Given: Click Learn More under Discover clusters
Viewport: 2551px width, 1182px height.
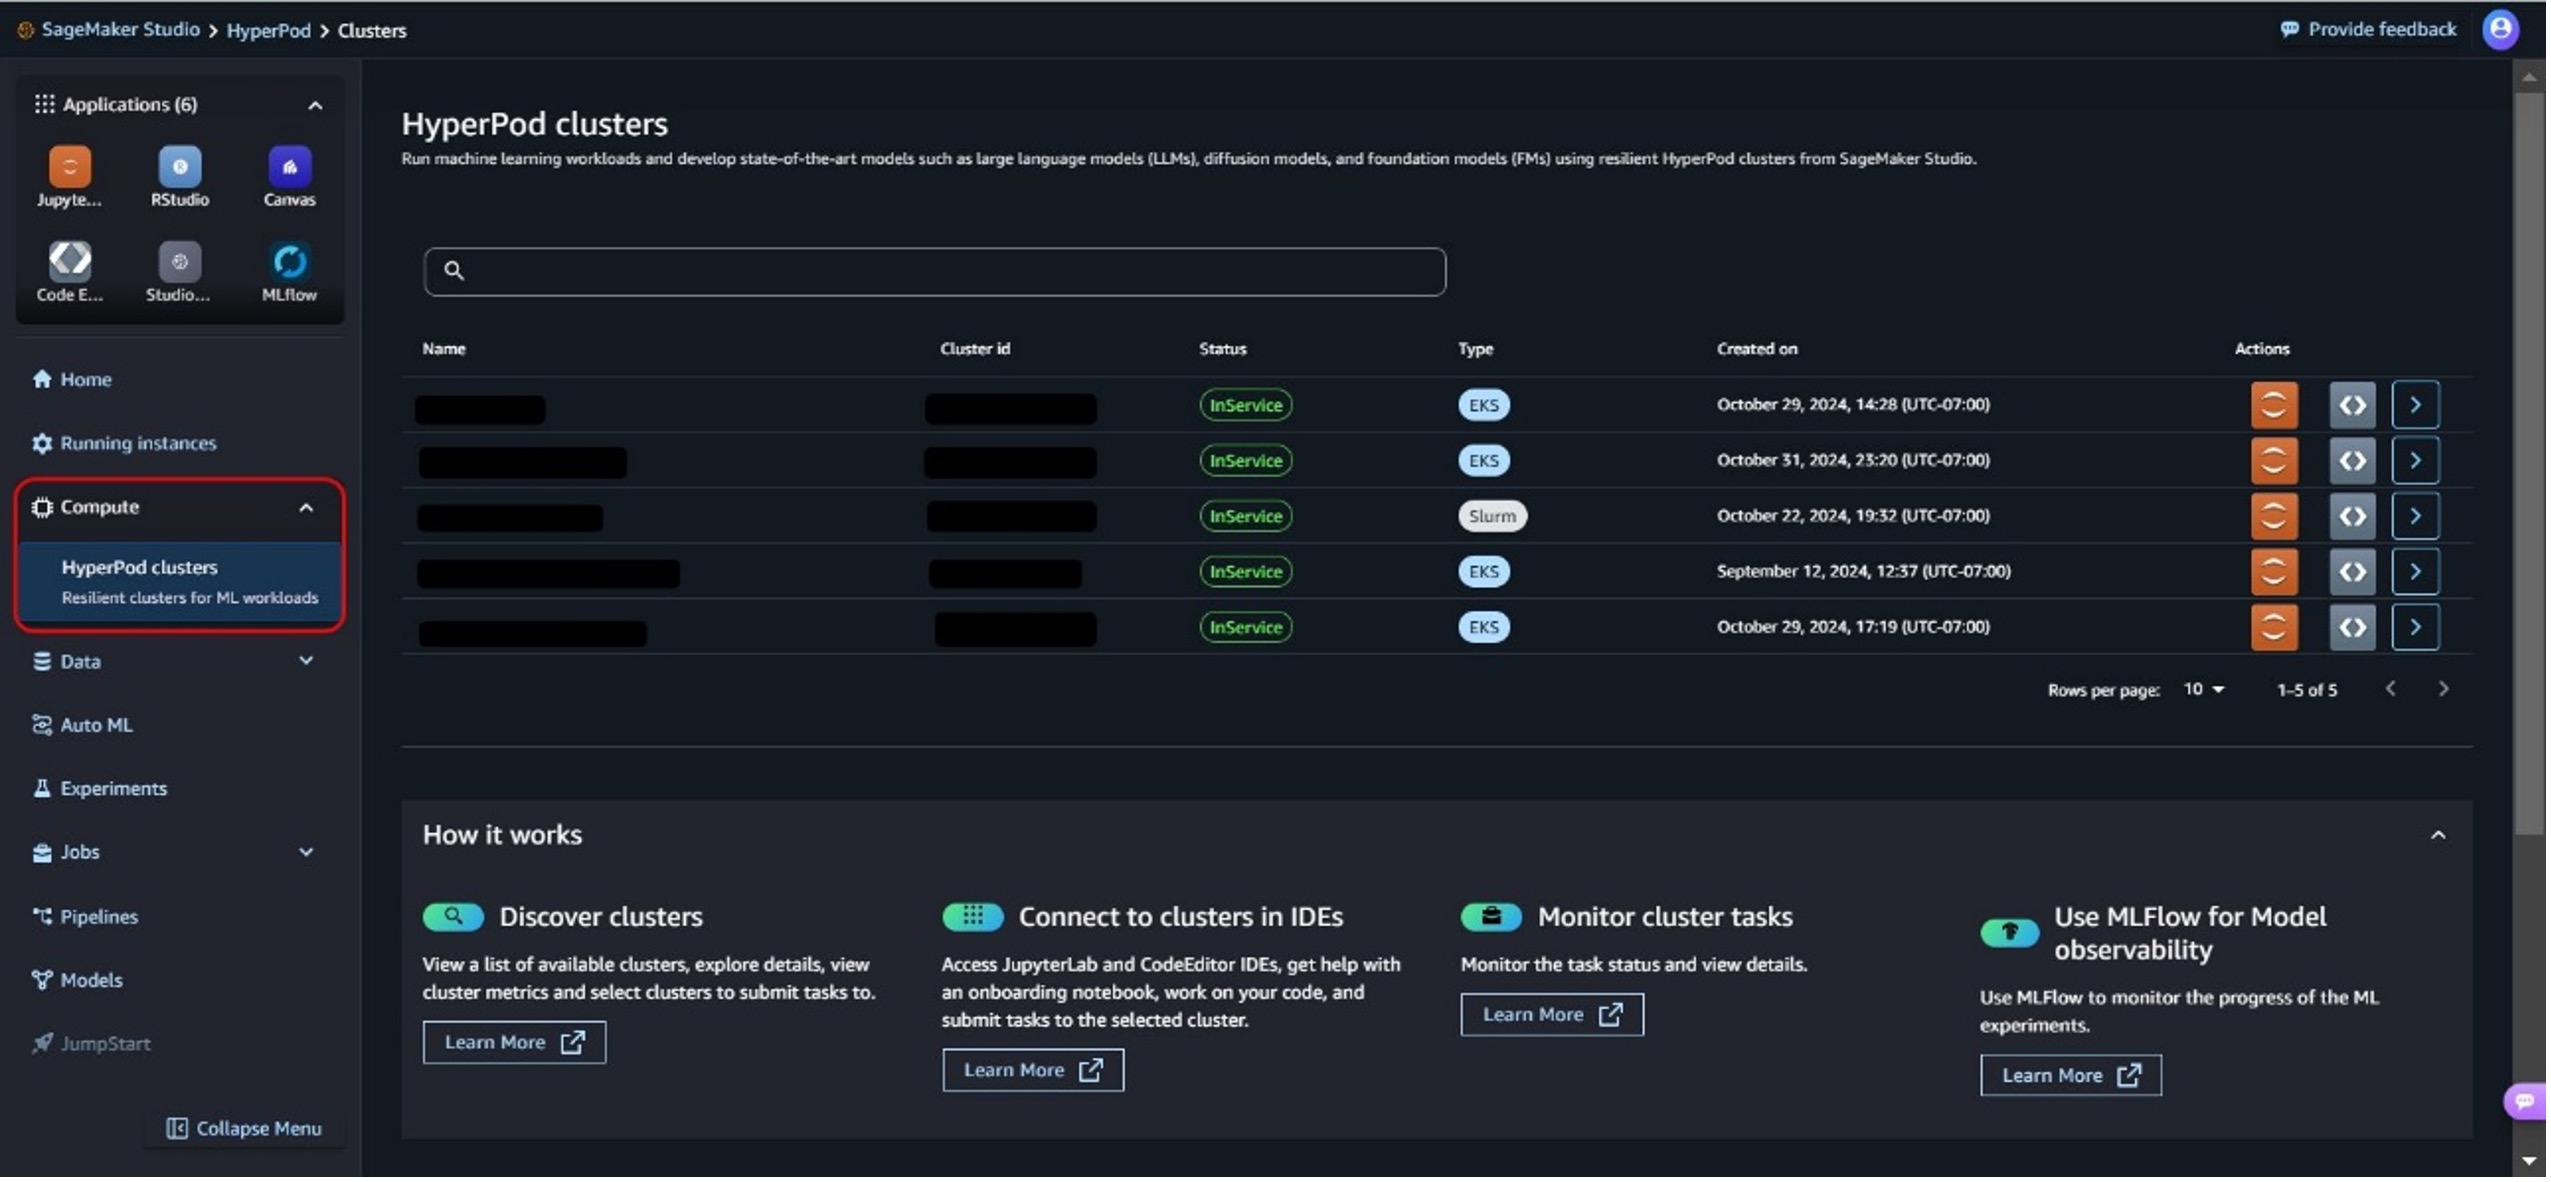Looking at the screenshot, I should 515,1044.
